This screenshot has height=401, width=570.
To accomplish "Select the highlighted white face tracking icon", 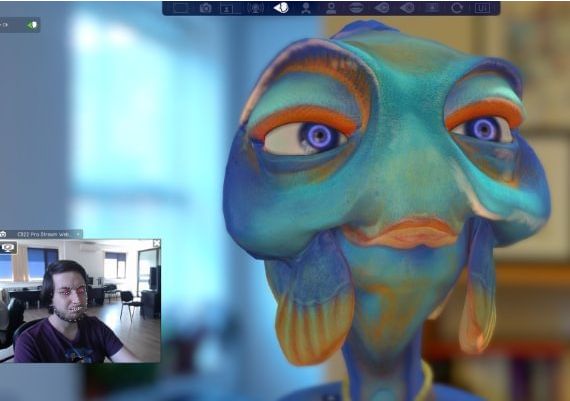I will [x=281, y=8].
